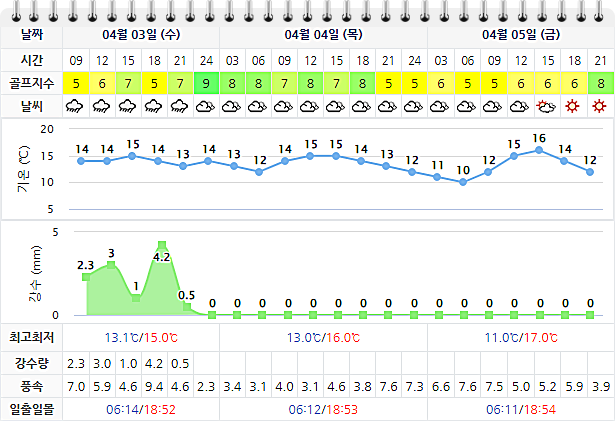
Task: Click the 최고최저 row label
Action: (31, 337)
